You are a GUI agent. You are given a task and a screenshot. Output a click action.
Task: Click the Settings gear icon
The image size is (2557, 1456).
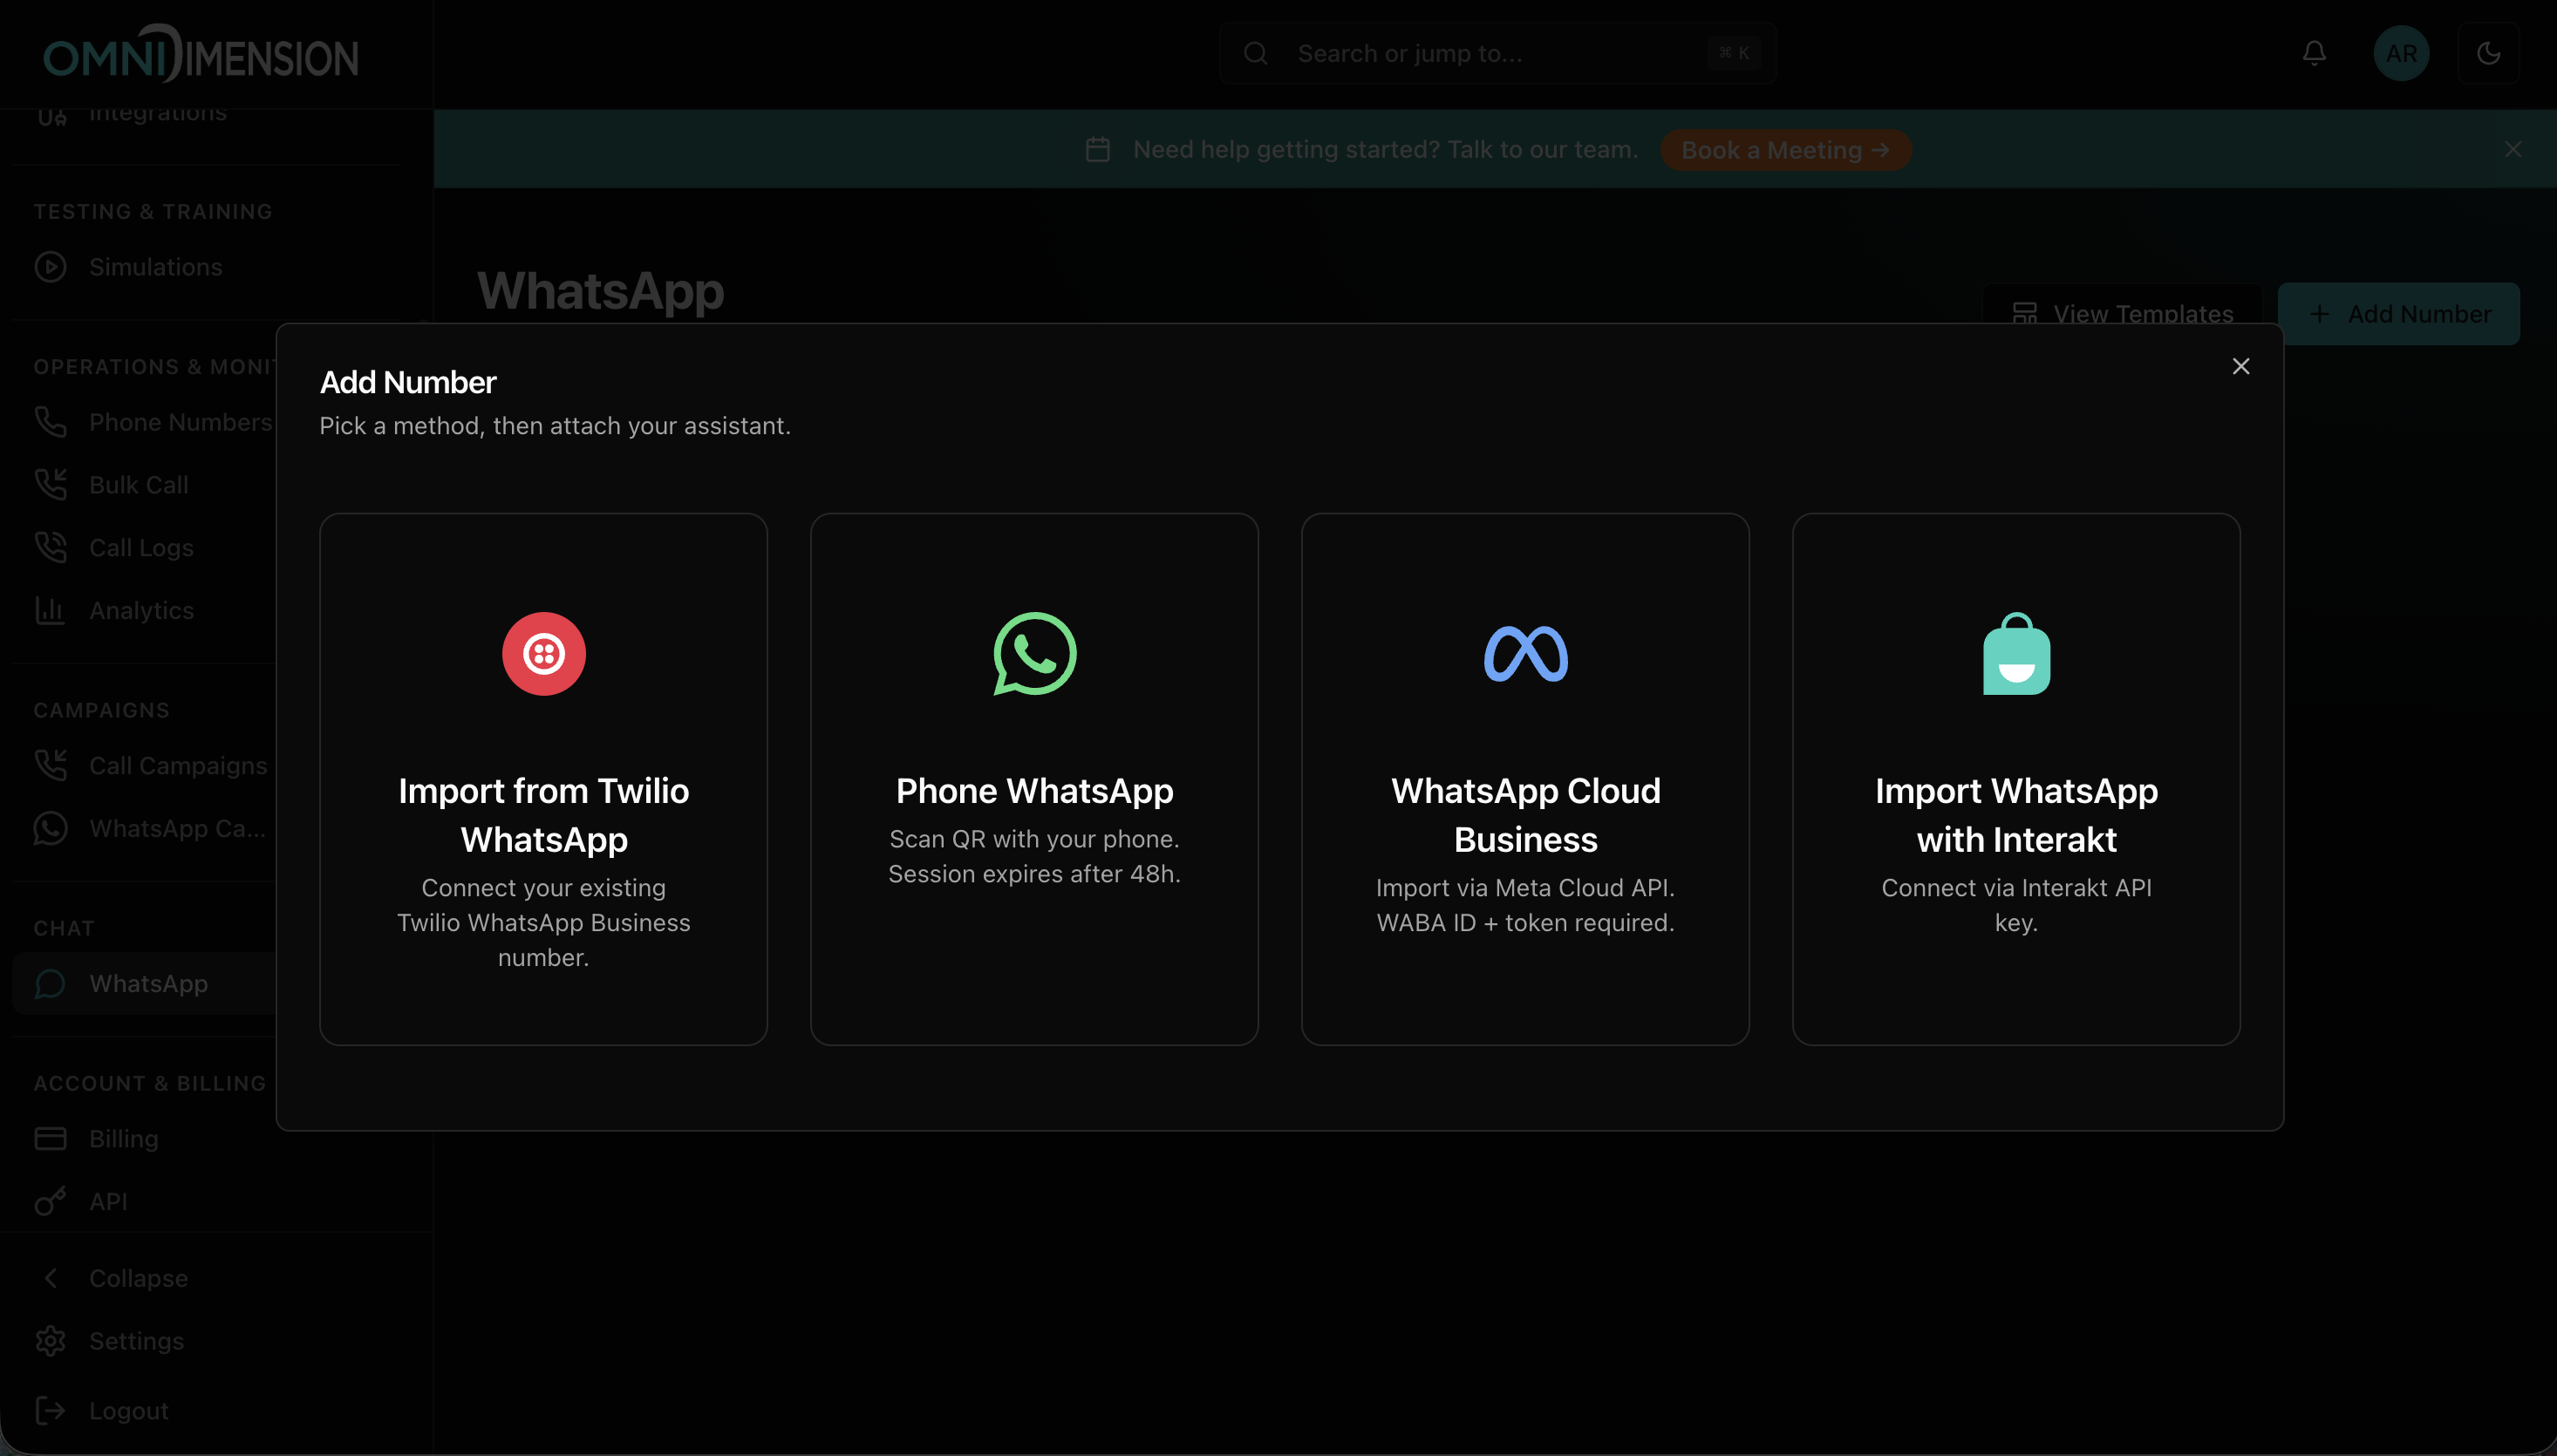[50, 1342]
